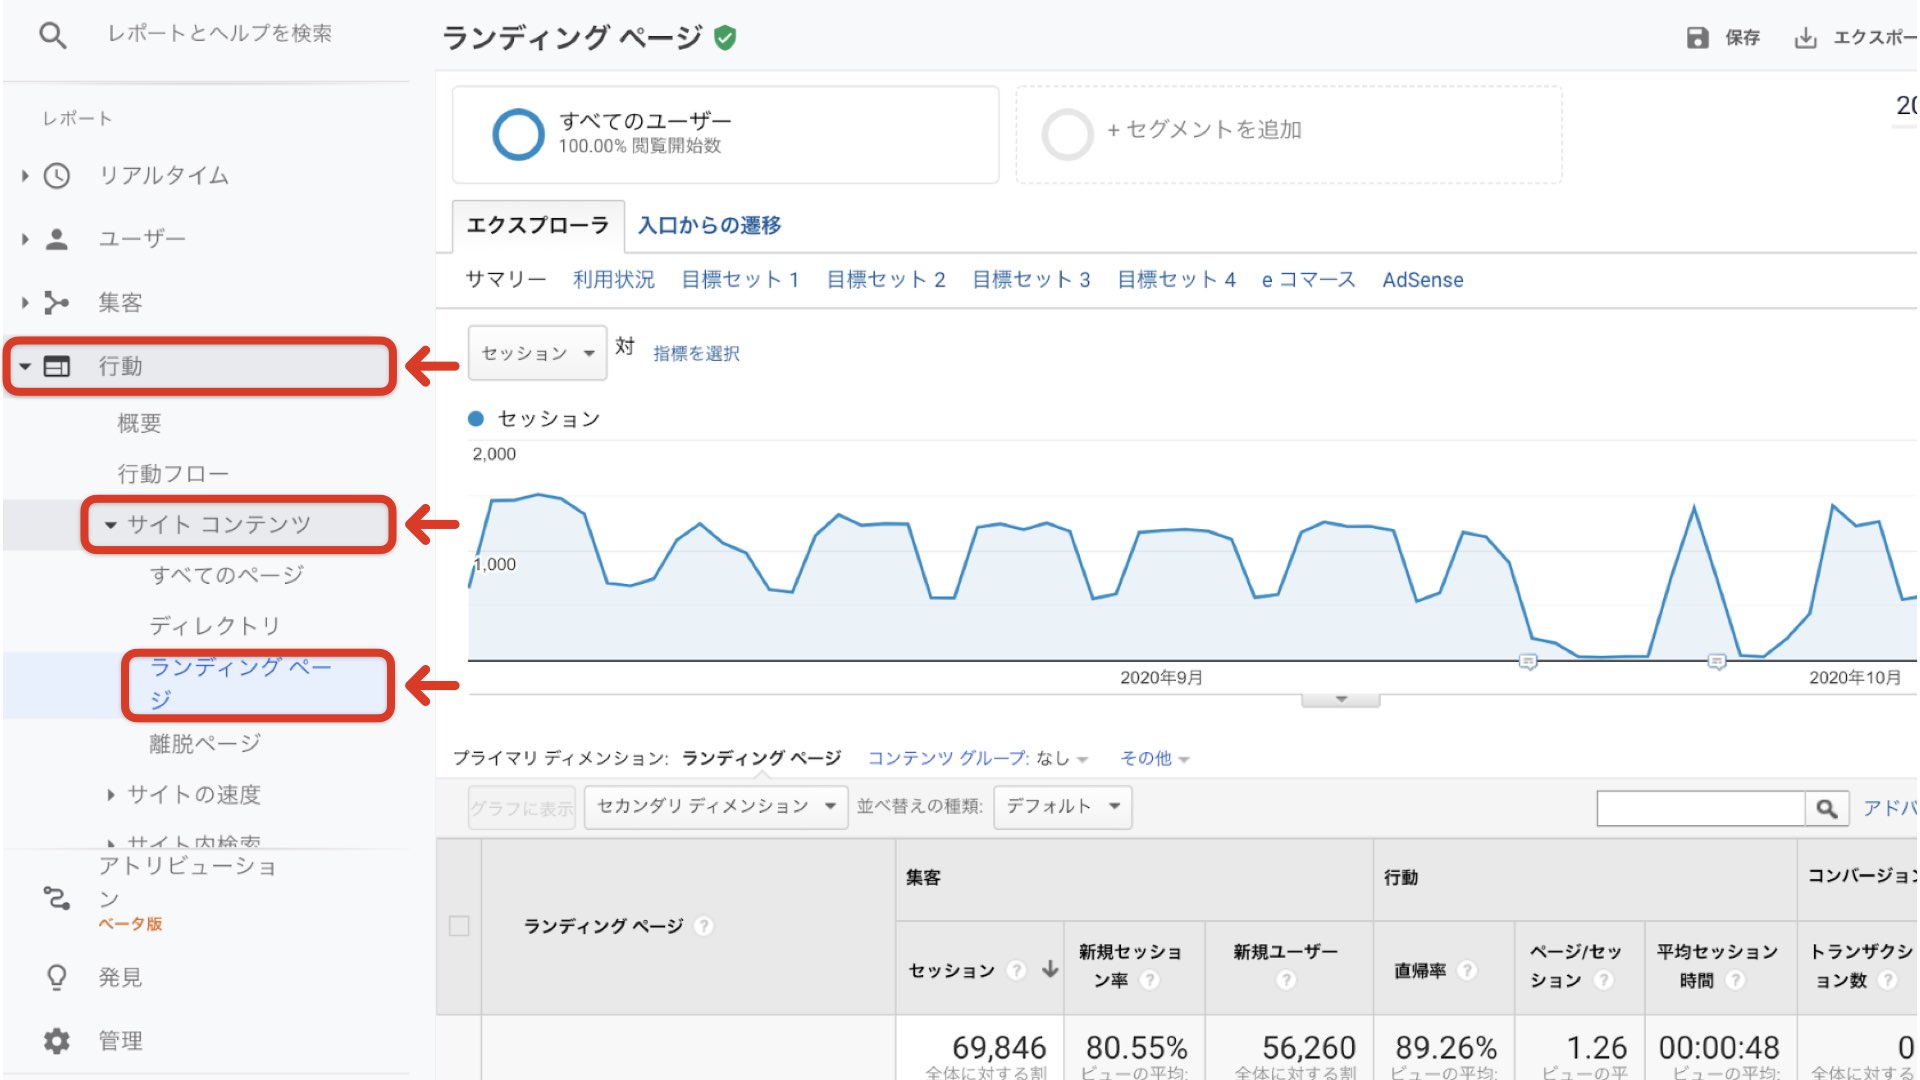
Task: Expand the リアルタイム section arrow
Action: 25,176
